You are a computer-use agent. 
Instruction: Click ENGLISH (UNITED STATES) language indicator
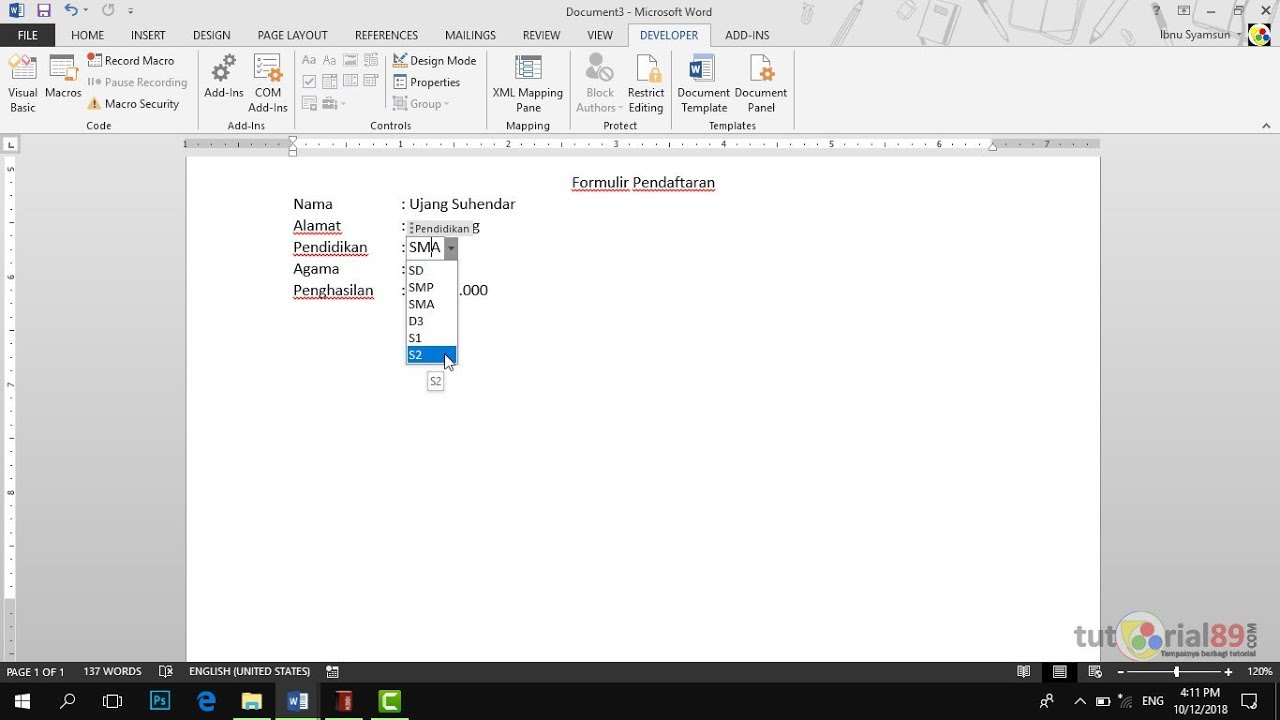(249, 671)
